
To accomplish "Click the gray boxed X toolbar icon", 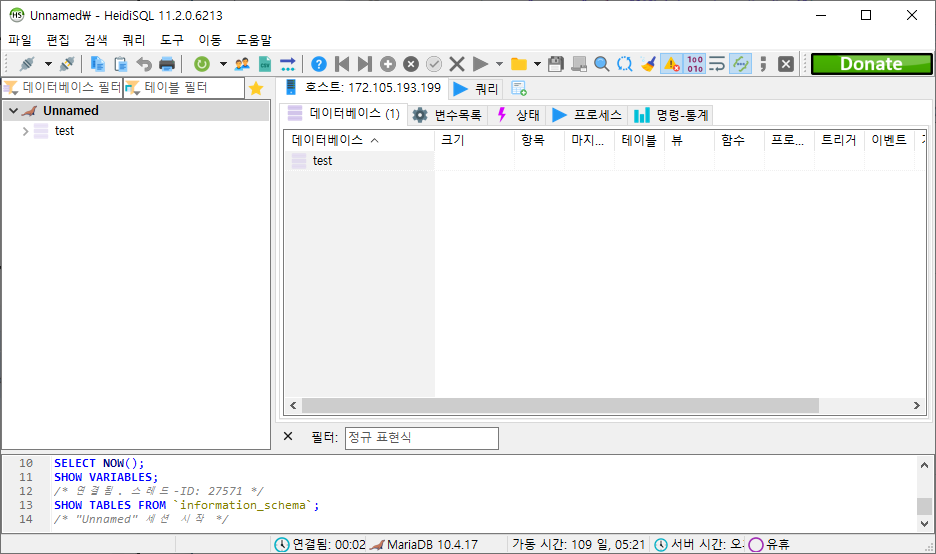I will point(786,64).
